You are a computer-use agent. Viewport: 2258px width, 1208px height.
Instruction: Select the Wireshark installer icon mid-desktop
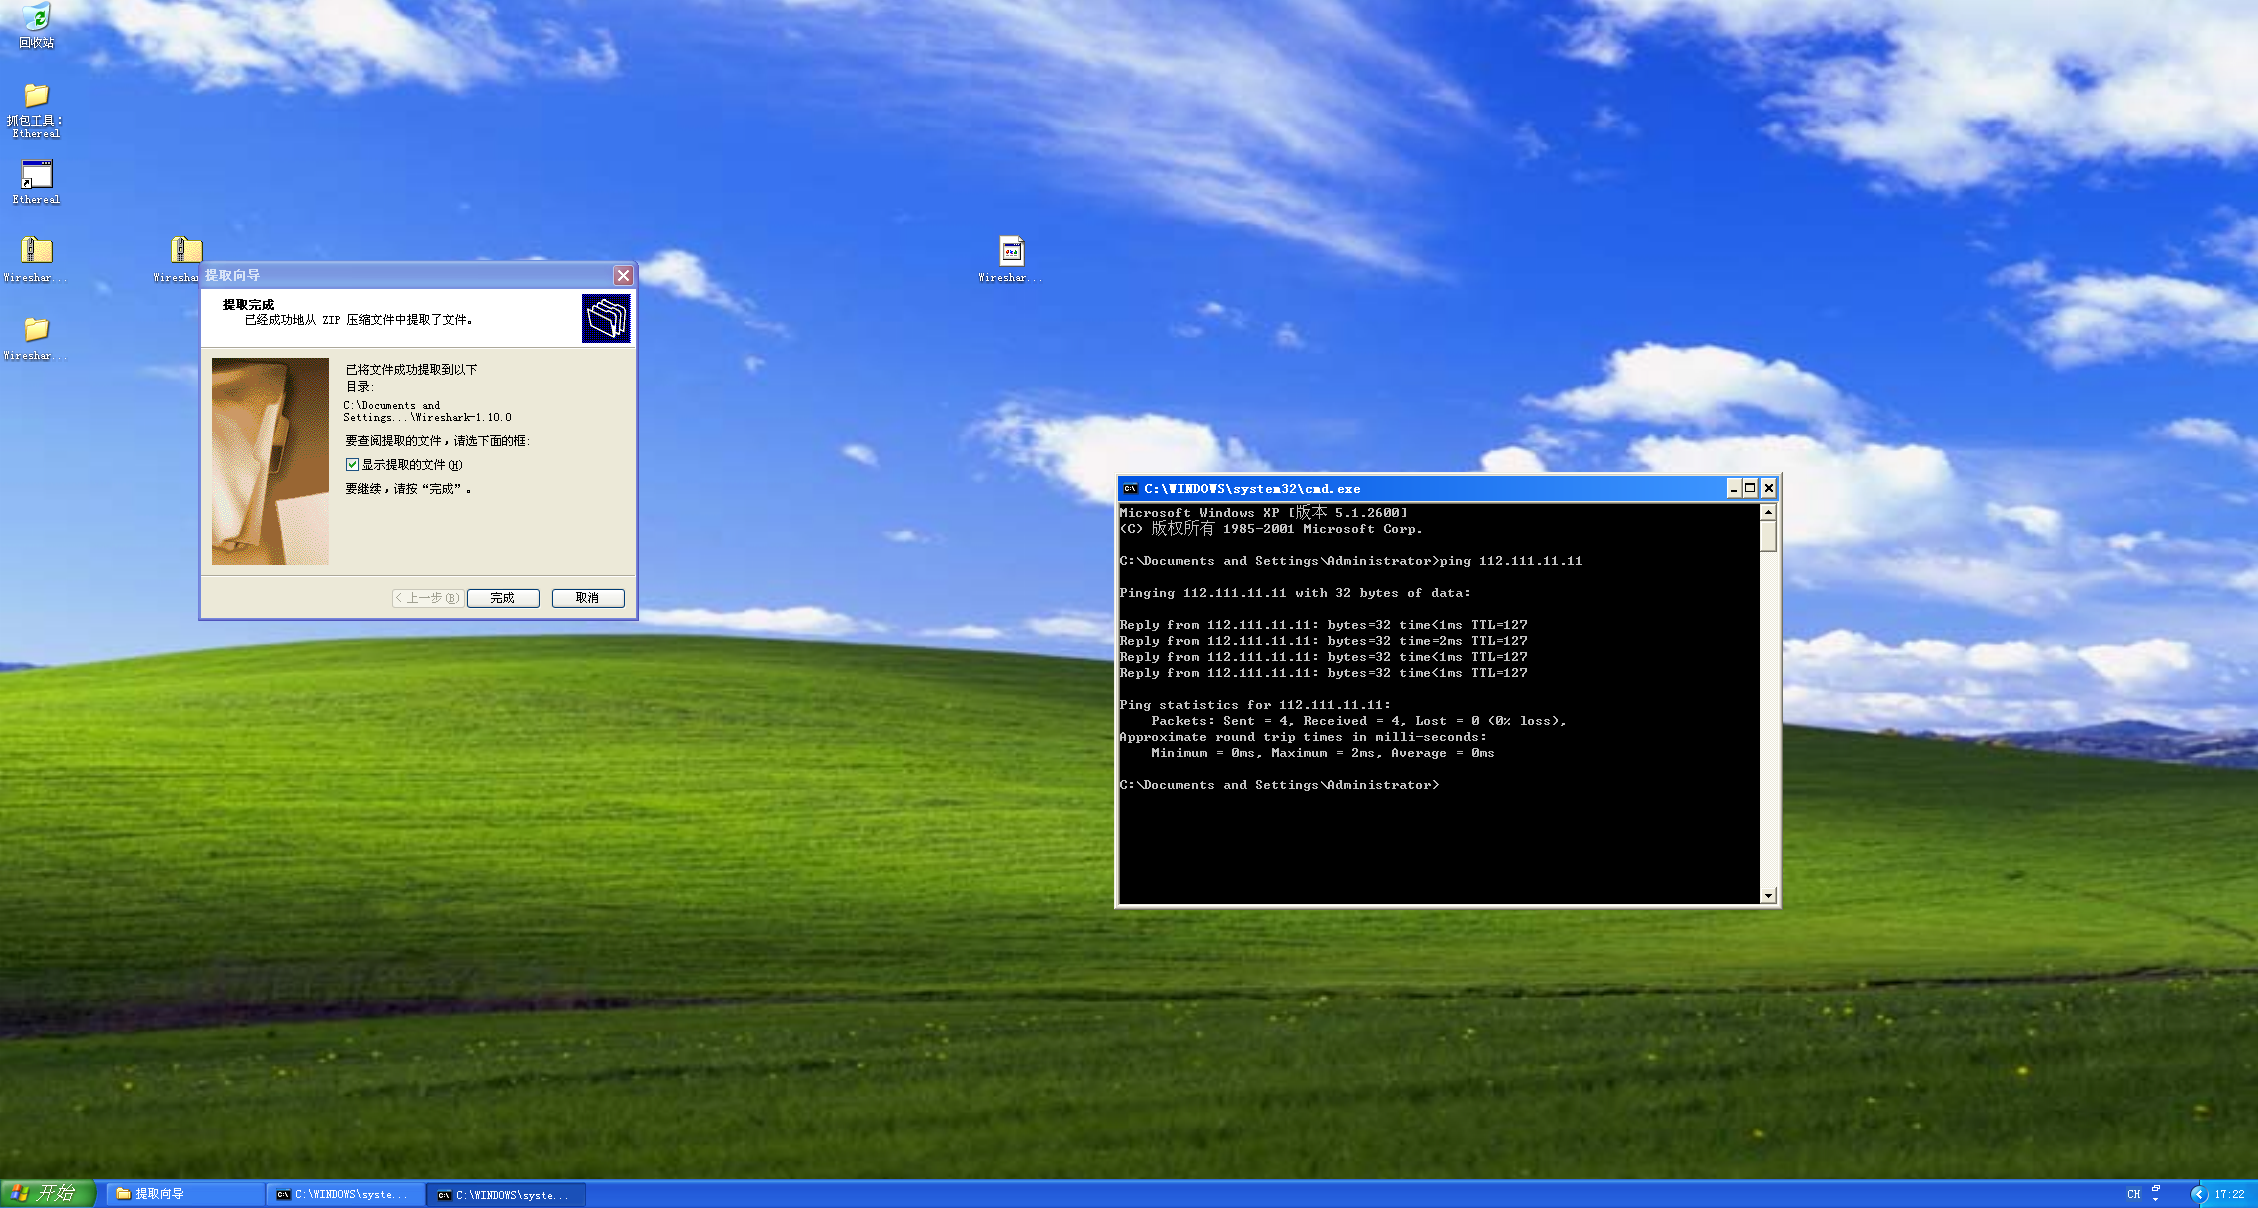point(1011,251)
